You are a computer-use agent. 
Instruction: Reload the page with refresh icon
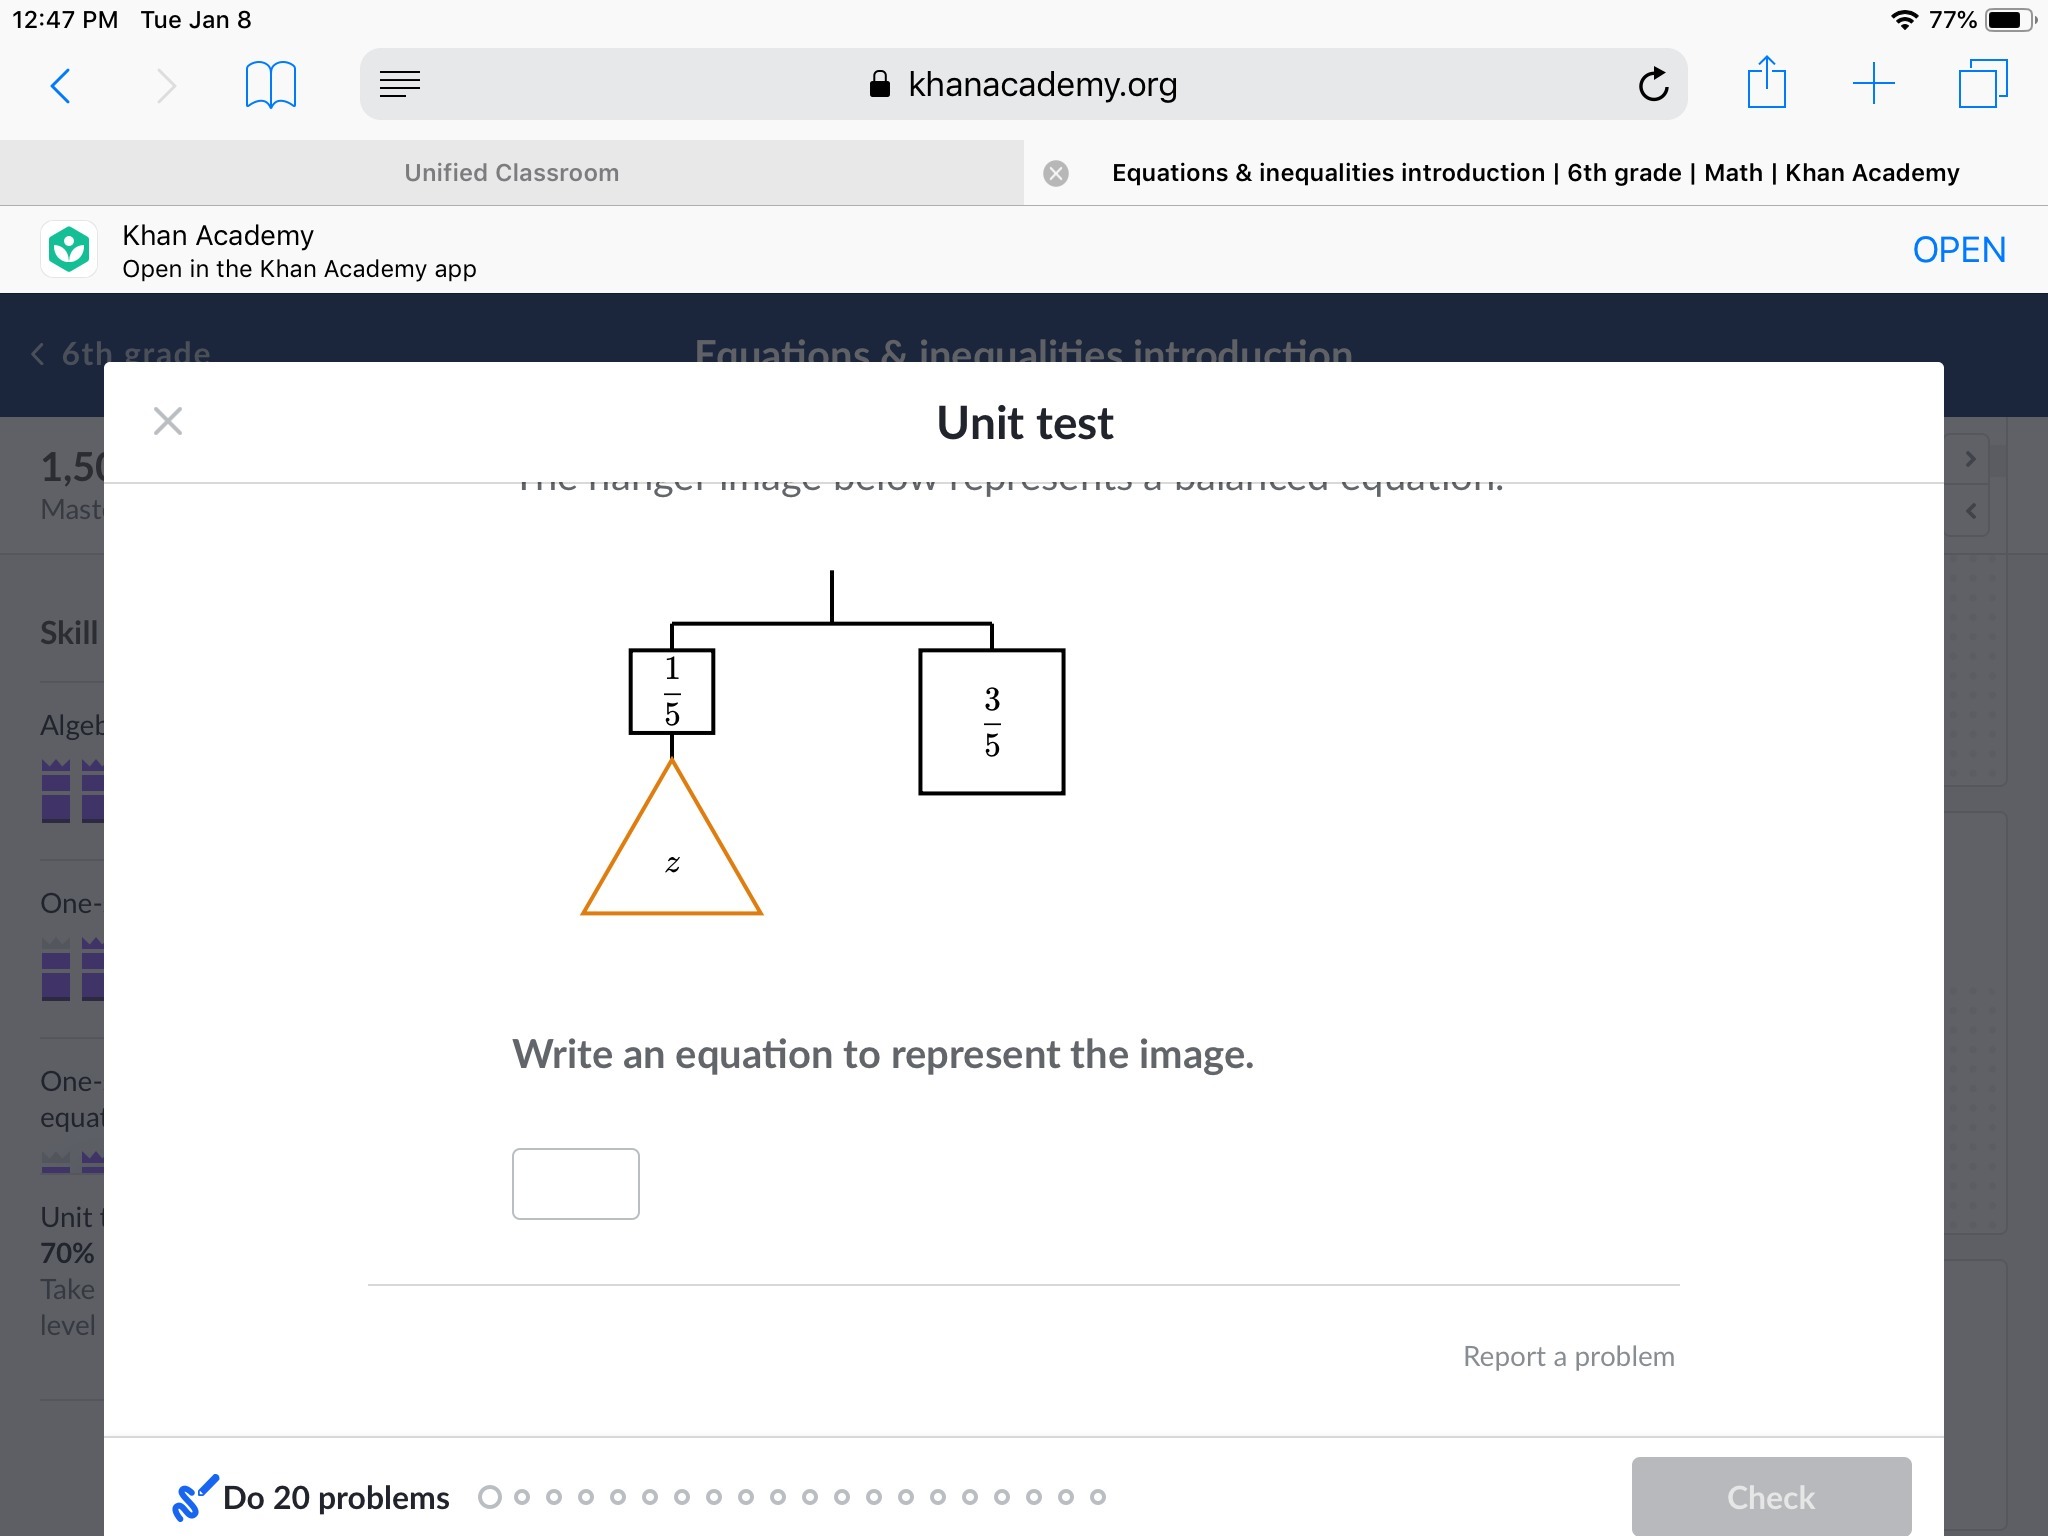coord(1653,85)
